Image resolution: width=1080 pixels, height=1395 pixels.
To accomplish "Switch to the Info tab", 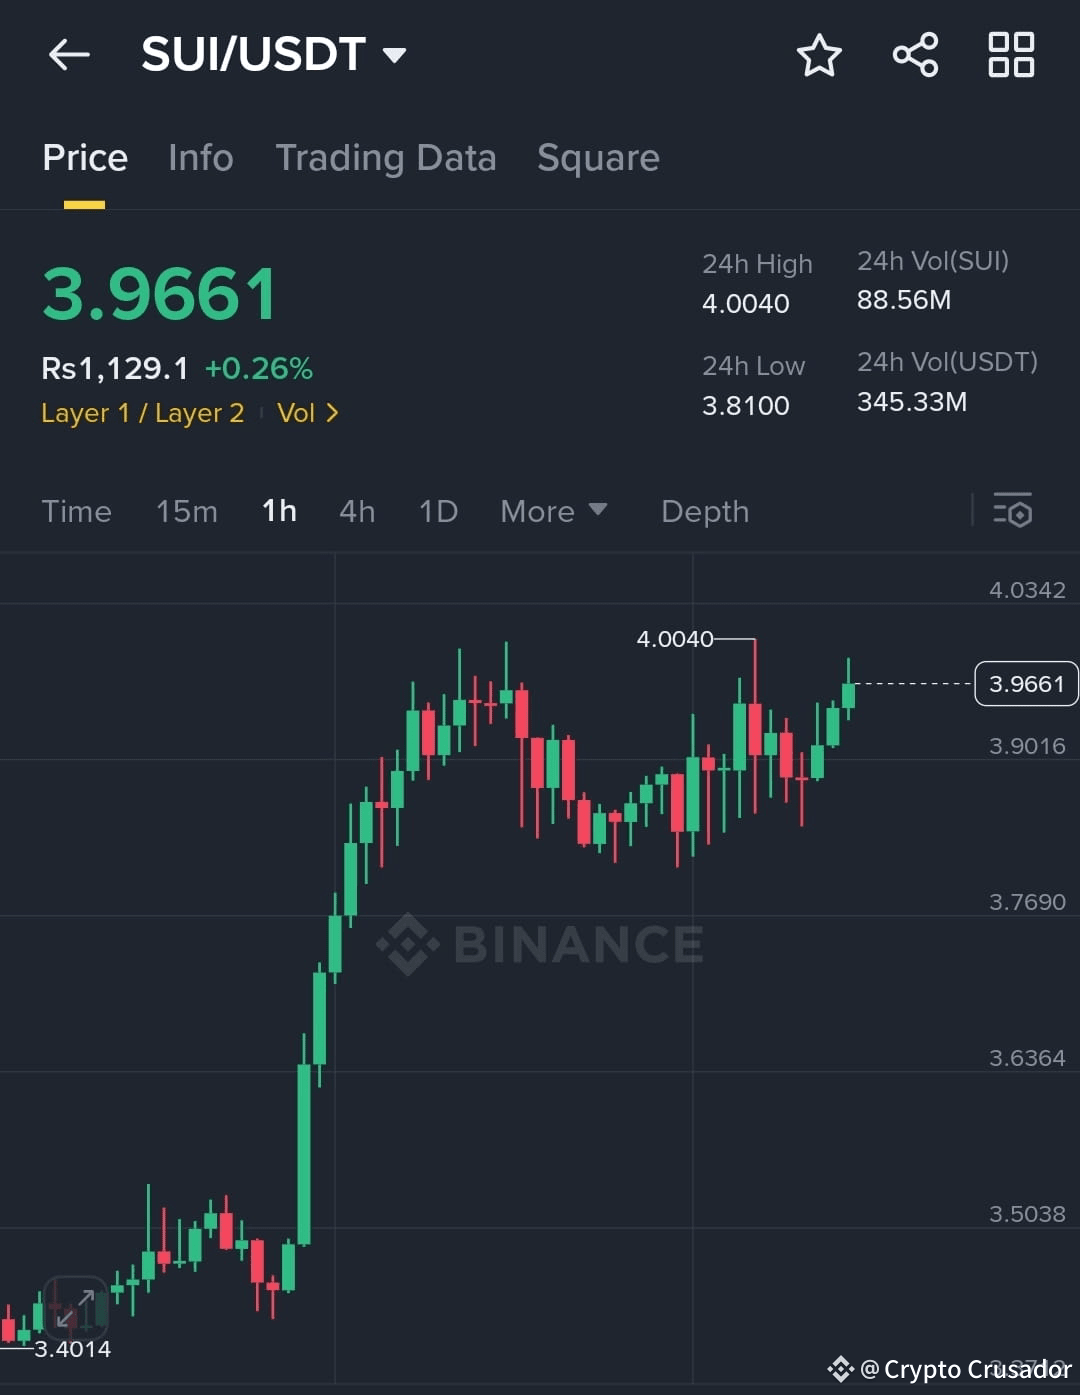I will click(200, 158).
